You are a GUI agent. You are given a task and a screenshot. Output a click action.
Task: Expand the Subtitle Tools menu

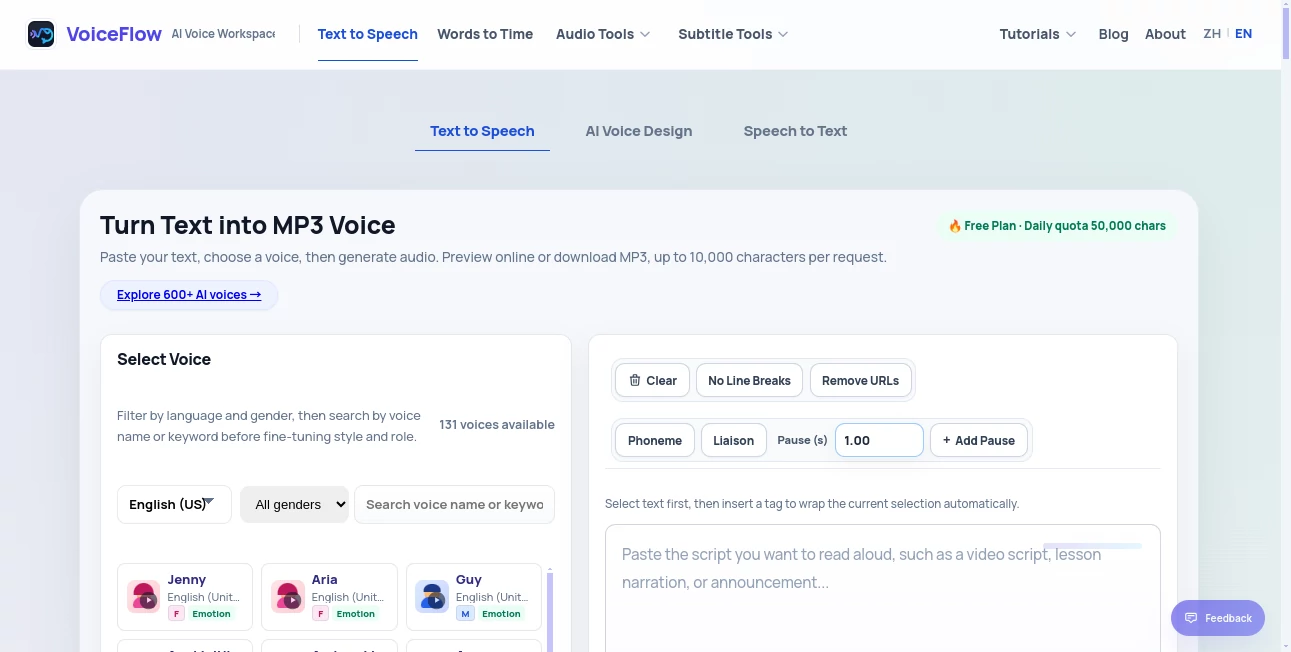point(733,34)
